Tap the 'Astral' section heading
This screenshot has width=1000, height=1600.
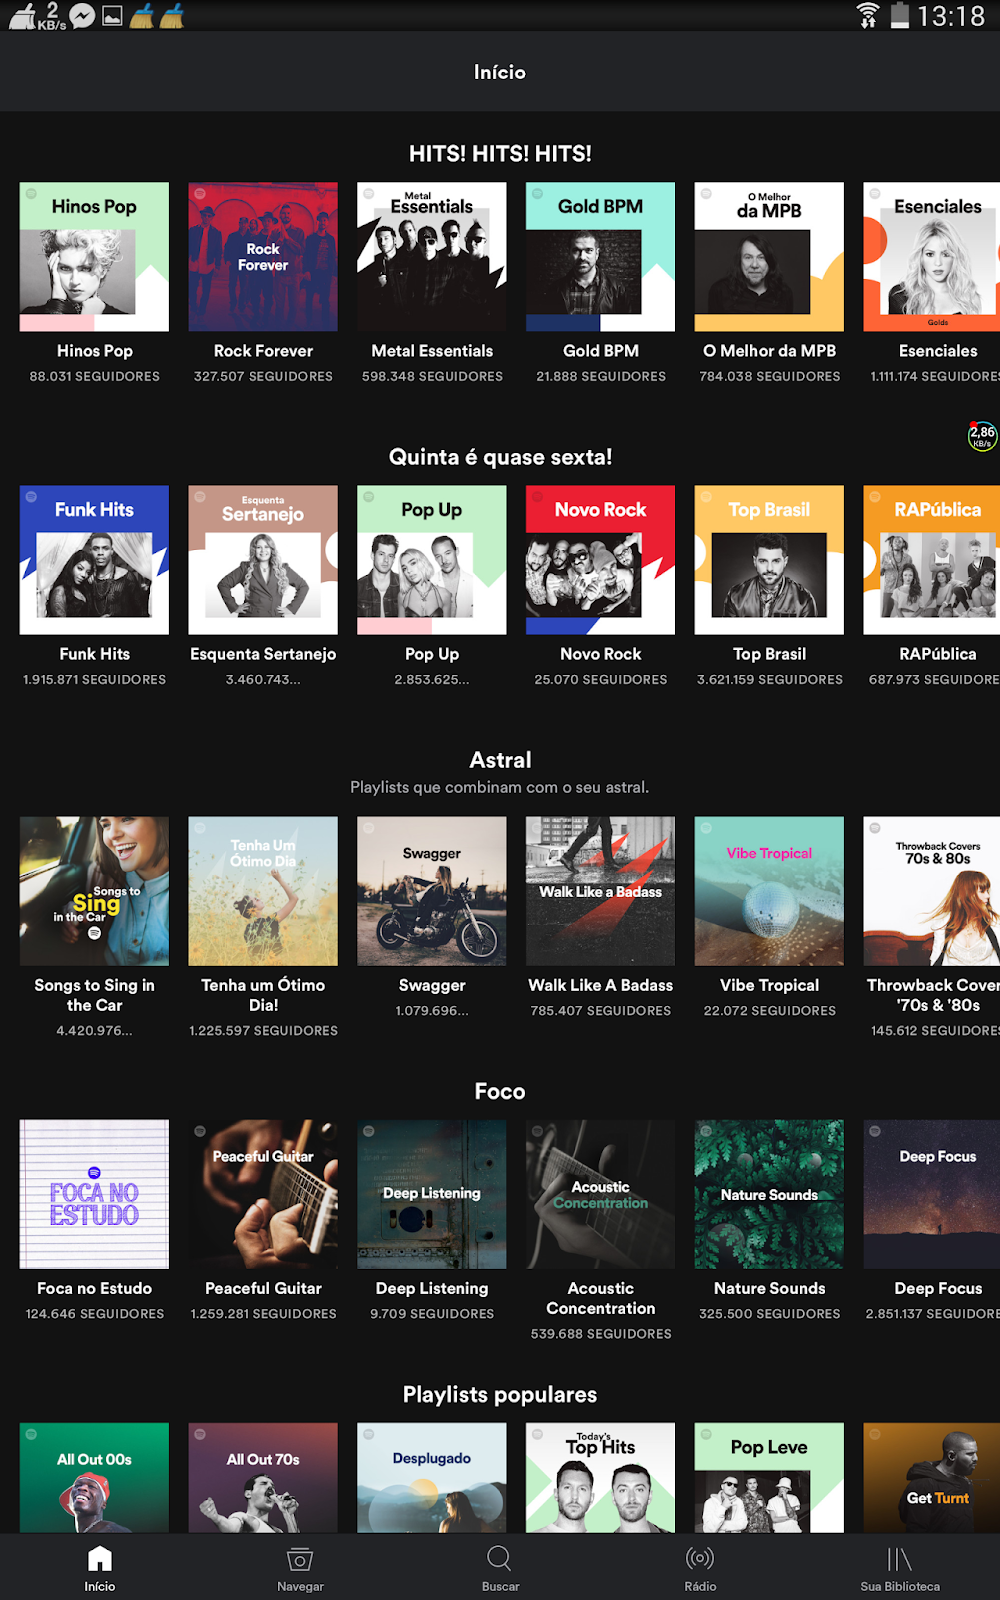pyautogui.click(x=500, y=760)
